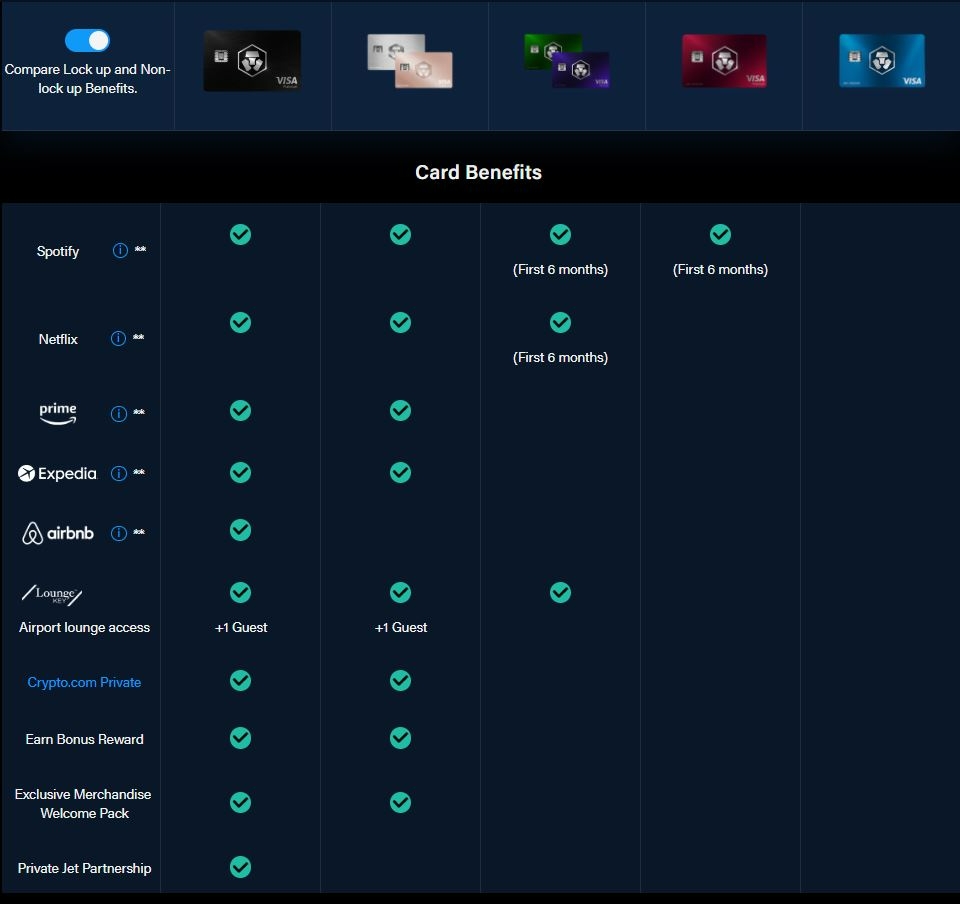The image size is (960, 904).
Task: Click Crypto.com Private checkmark under black card
Action: point(241,681)
